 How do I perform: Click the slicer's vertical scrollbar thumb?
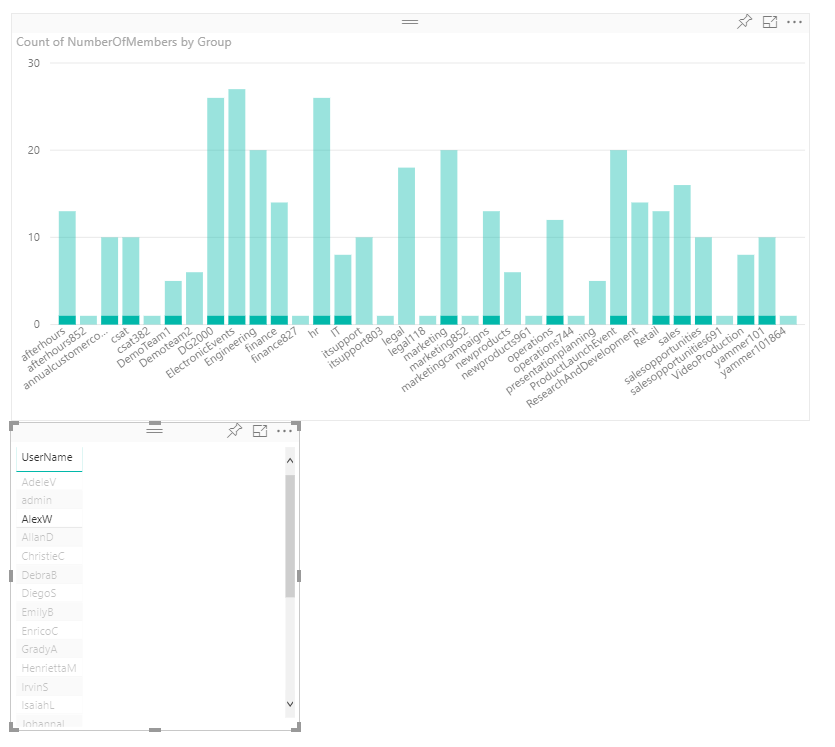(290, 535)
